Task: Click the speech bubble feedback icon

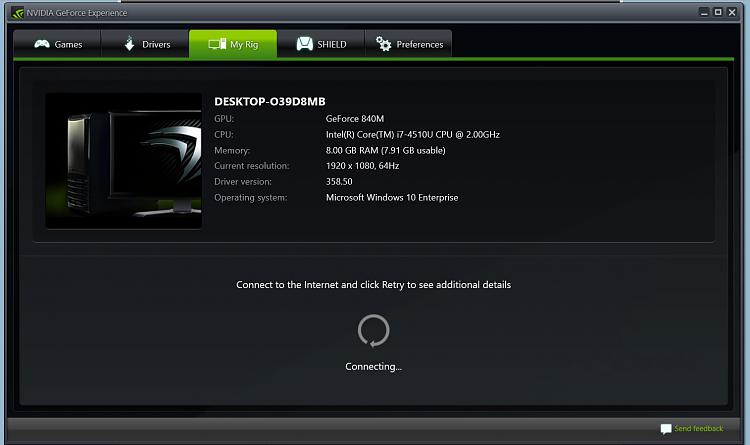Action: 666,429
